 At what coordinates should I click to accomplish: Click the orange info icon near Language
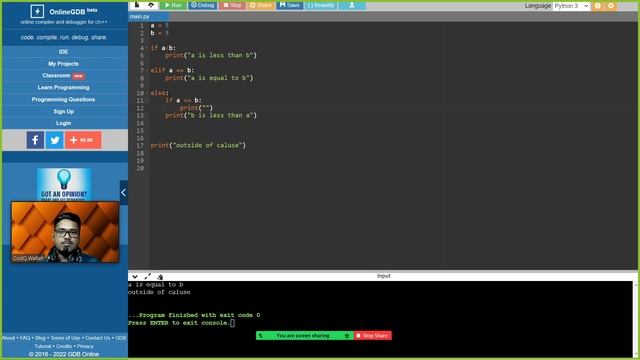[x=598, y=6]
